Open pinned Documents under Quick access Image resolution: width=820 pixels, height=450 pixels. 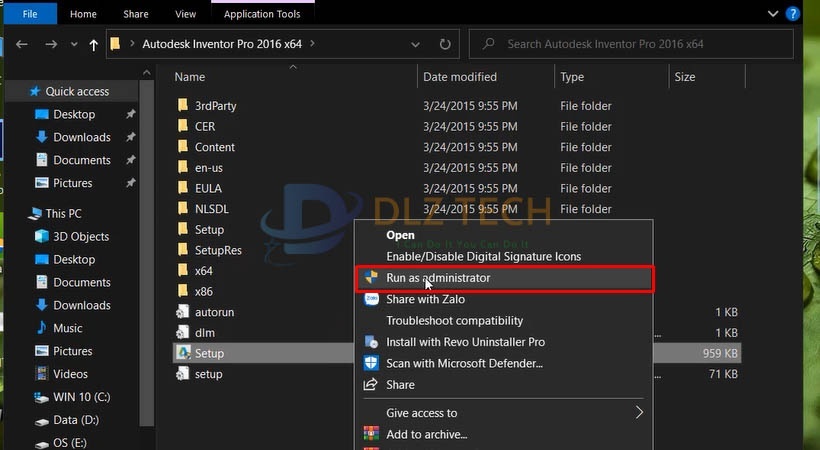(82, 160)
